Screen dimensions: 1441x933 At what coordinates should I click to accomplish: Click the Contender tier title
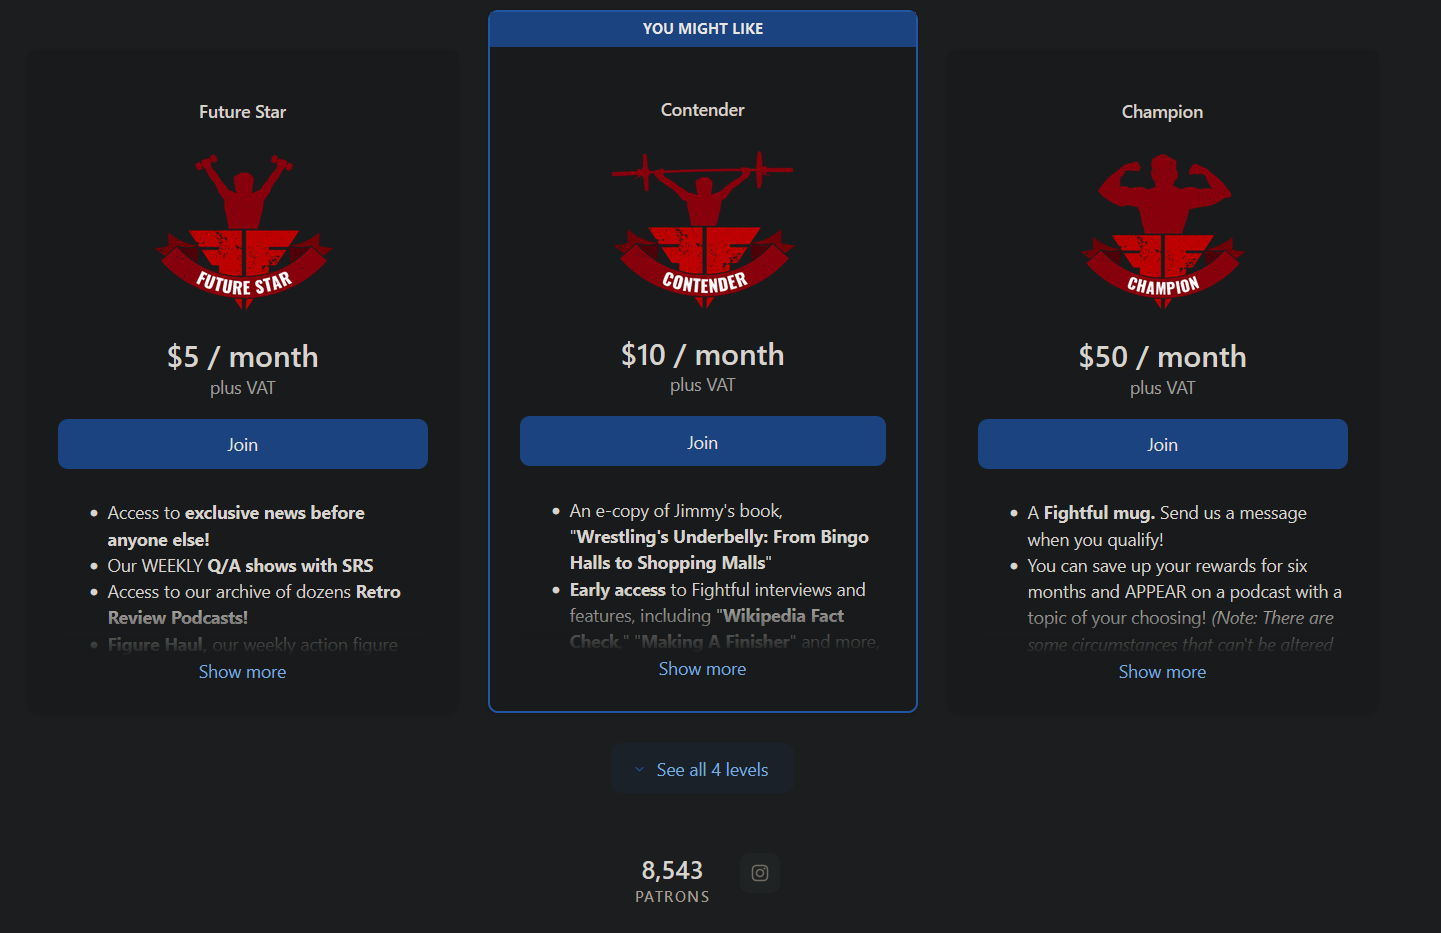[703, 110]
